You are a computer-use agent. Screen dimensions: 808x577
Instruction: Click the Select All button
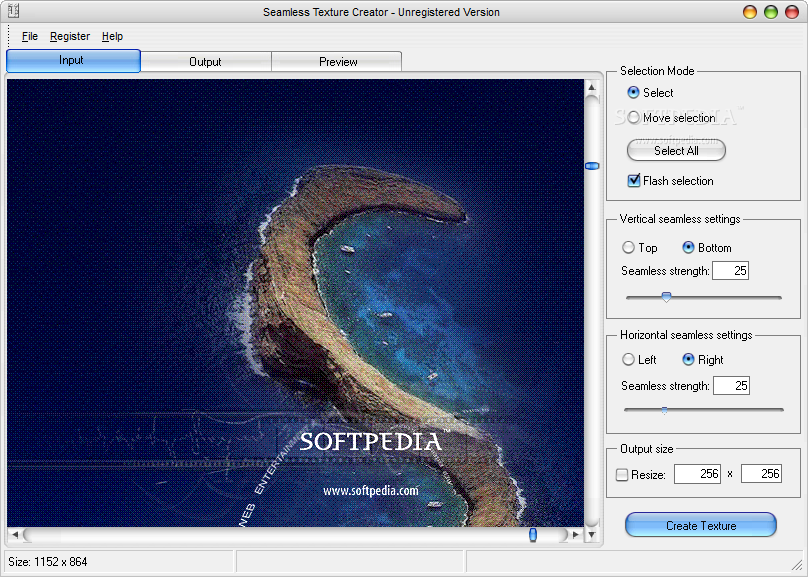tap(676, 151)
